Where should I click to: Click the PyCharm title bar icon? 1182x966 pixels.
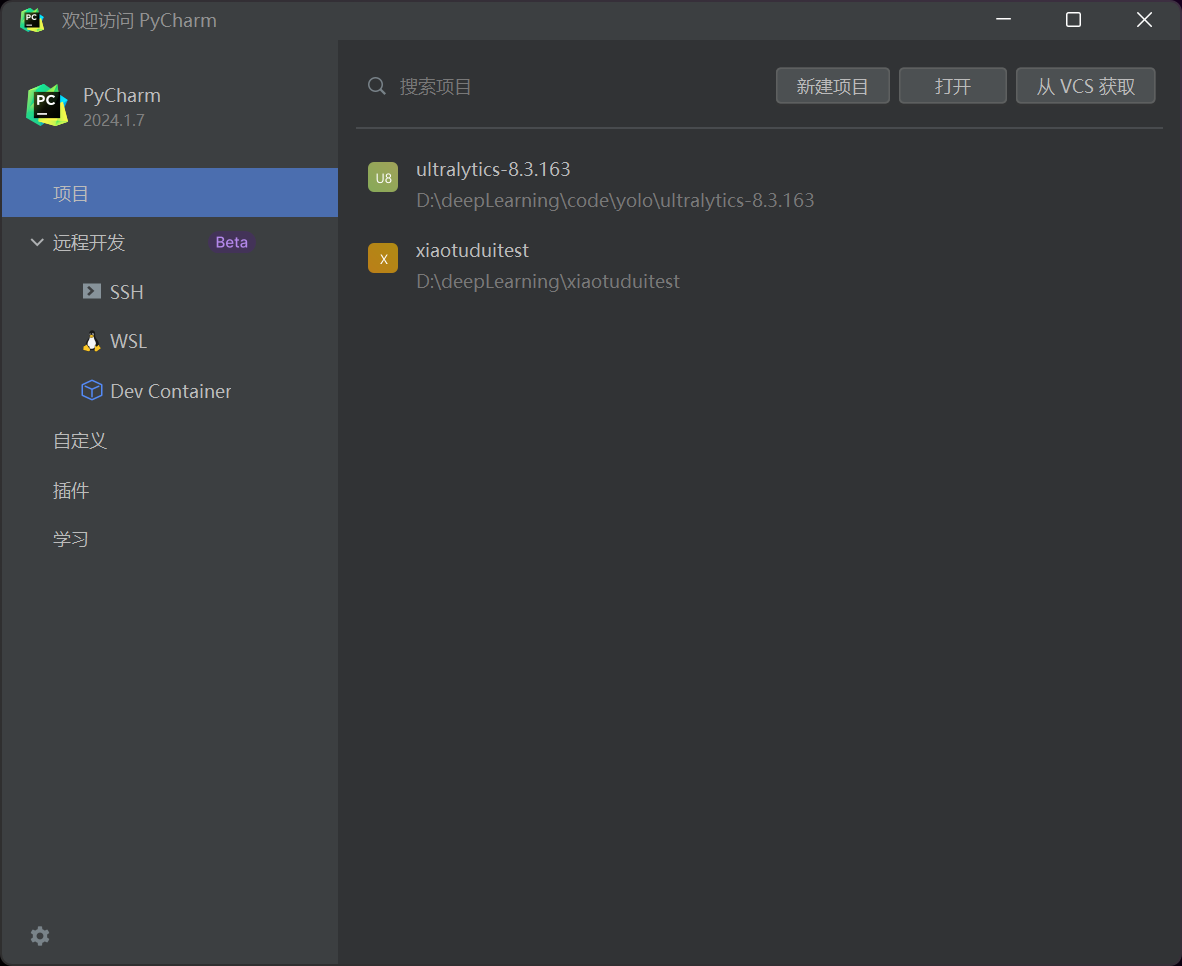pos(32,20)
